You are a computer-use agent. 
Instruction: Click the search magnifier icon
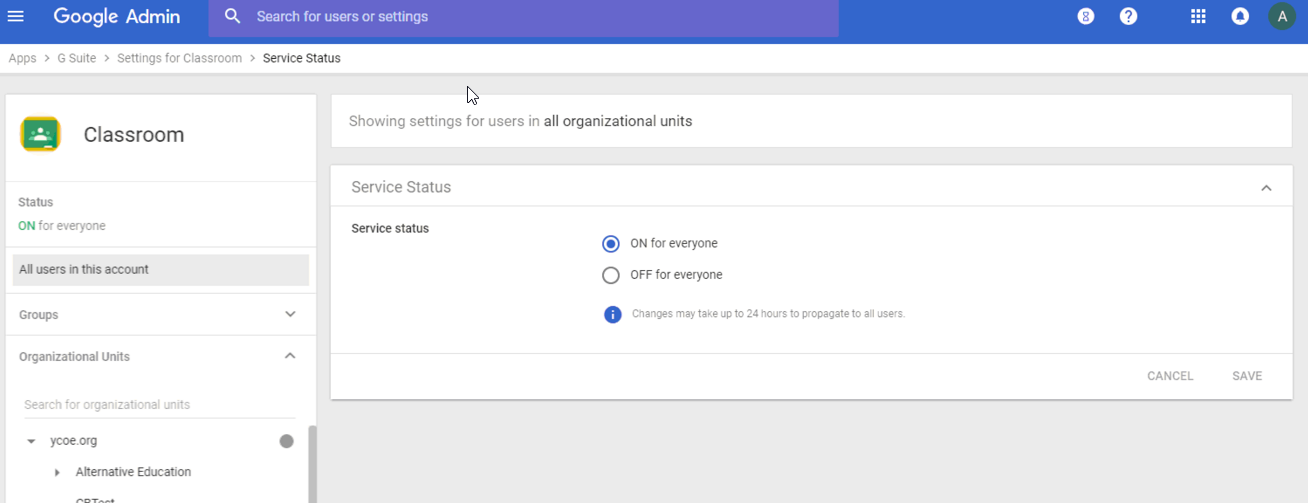pyautogui.click(x=233, y=16)
